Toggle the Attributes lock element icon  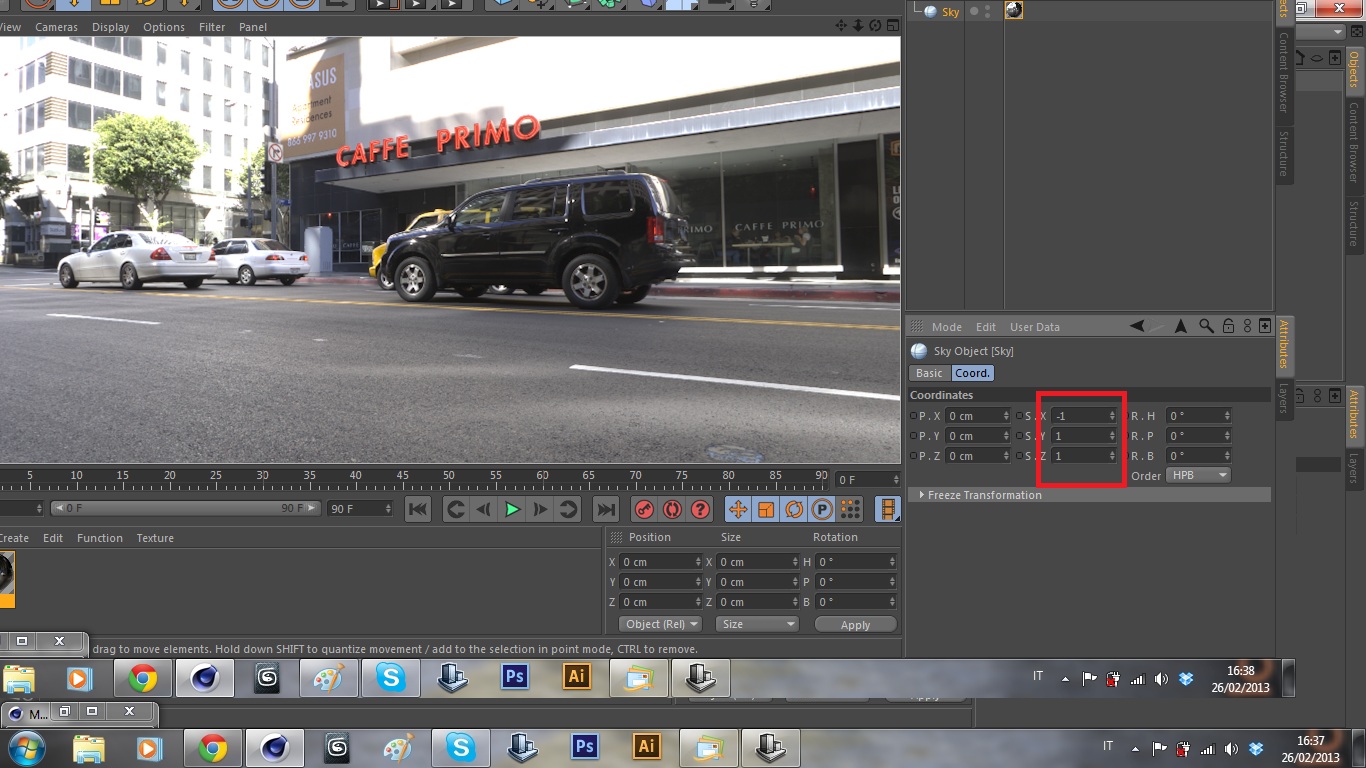pyautogui.click(x=1227, y=326)
